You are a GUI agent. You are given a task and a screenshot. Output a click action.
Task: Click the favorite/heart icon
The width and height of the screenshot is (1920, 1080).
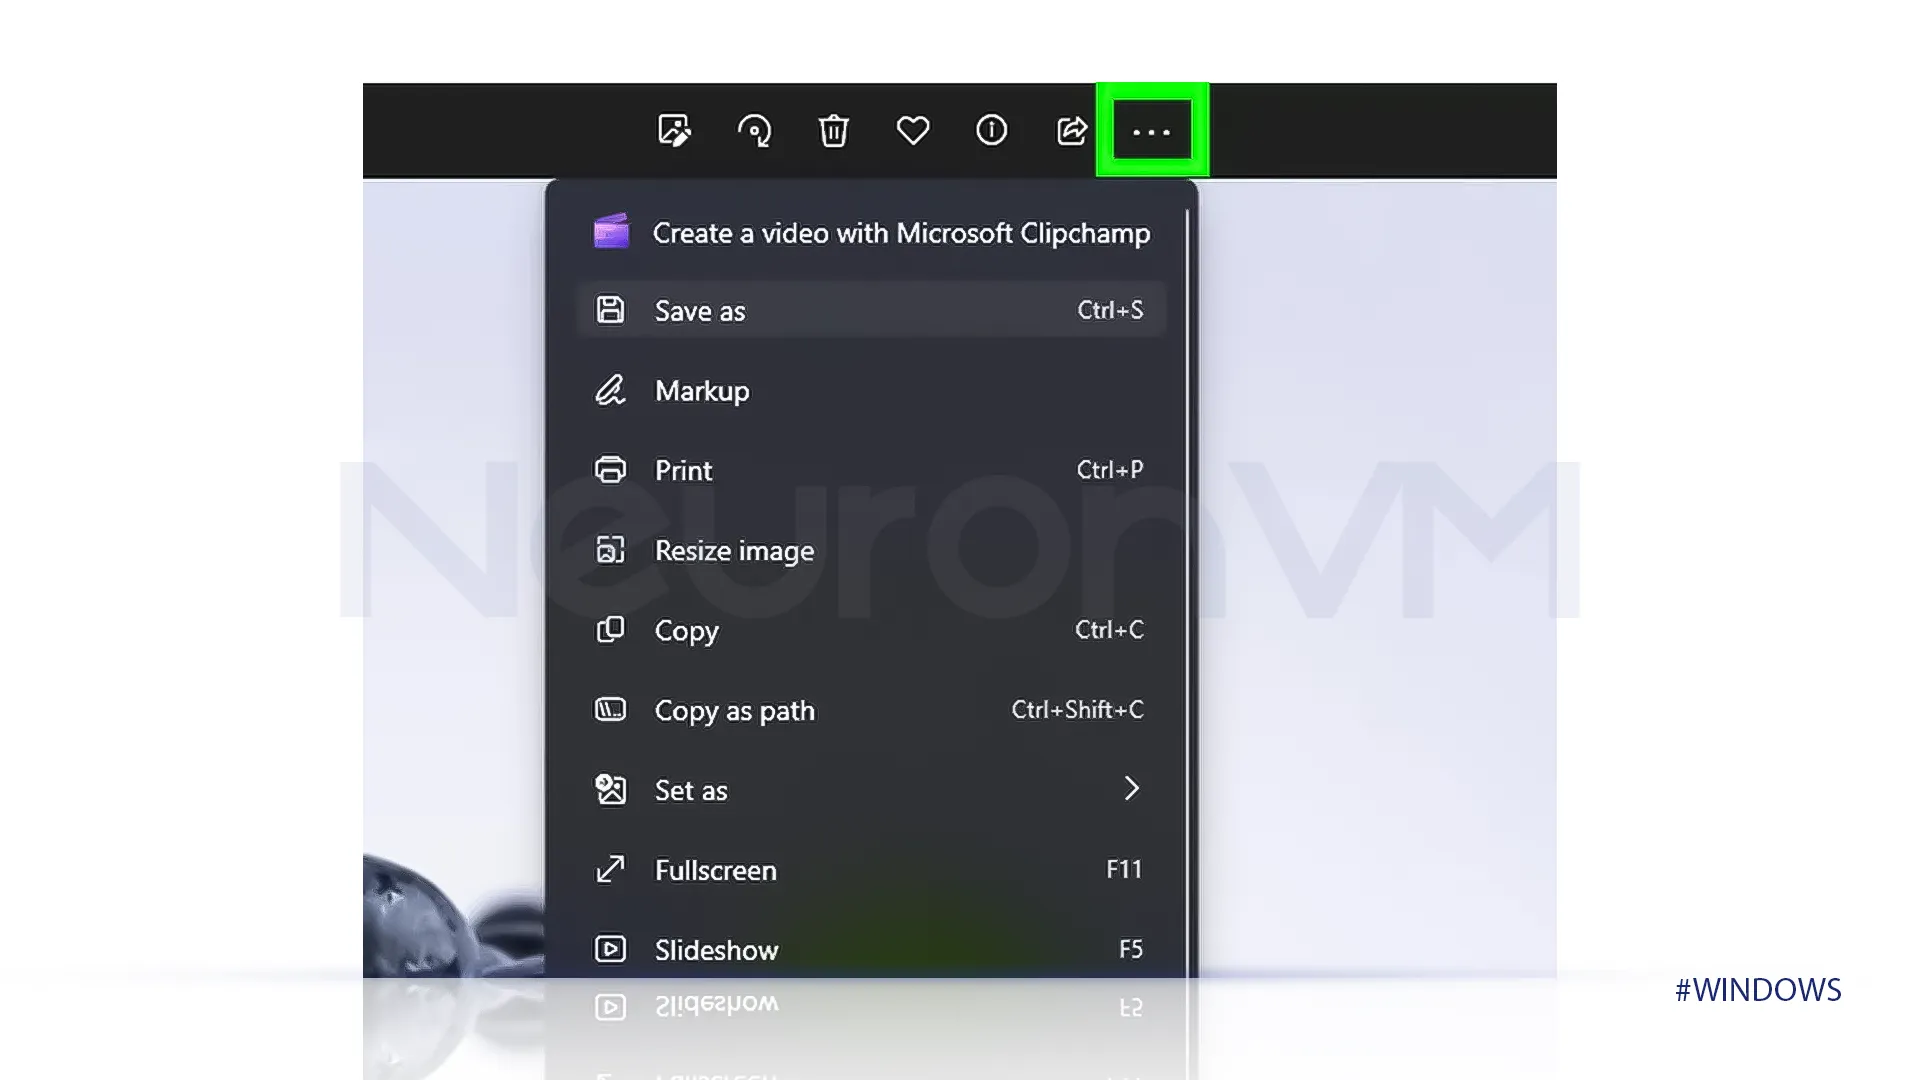tap(913, 129)
